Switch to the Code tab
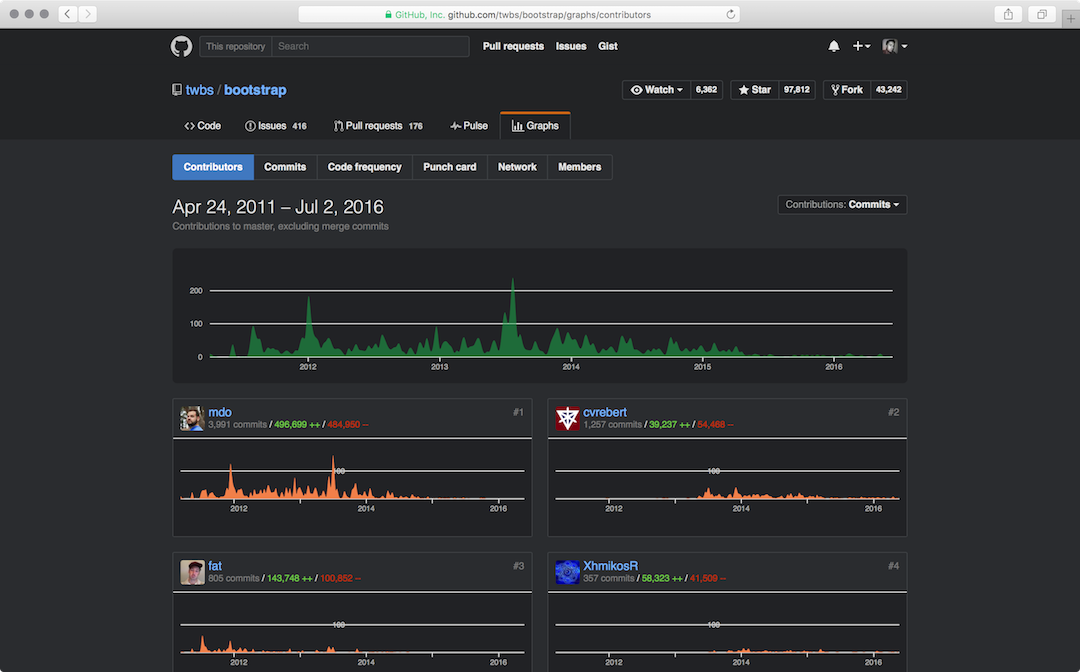This screenshot has width=1080, height=672. tap(202, 126)
